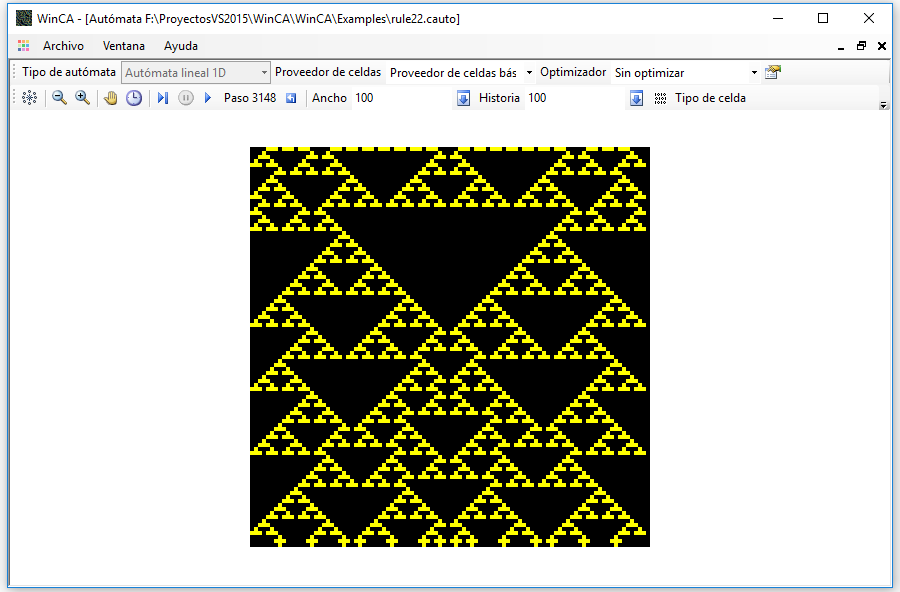Close the rule22.cauto document window
Viewport: 900px width, 592px height.
coord(882,46)
